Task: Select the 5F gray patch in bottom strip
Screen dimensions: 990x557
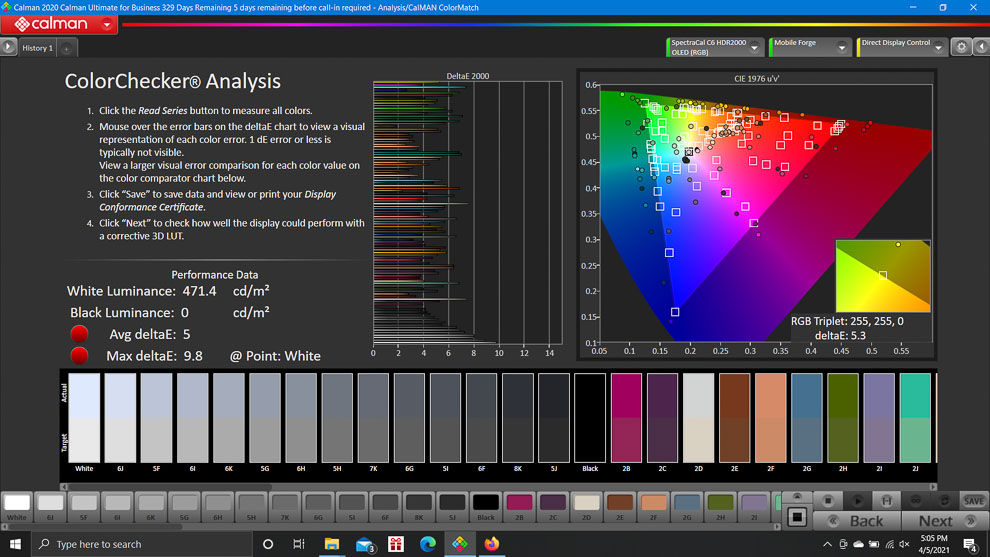Action: point(84,507)
